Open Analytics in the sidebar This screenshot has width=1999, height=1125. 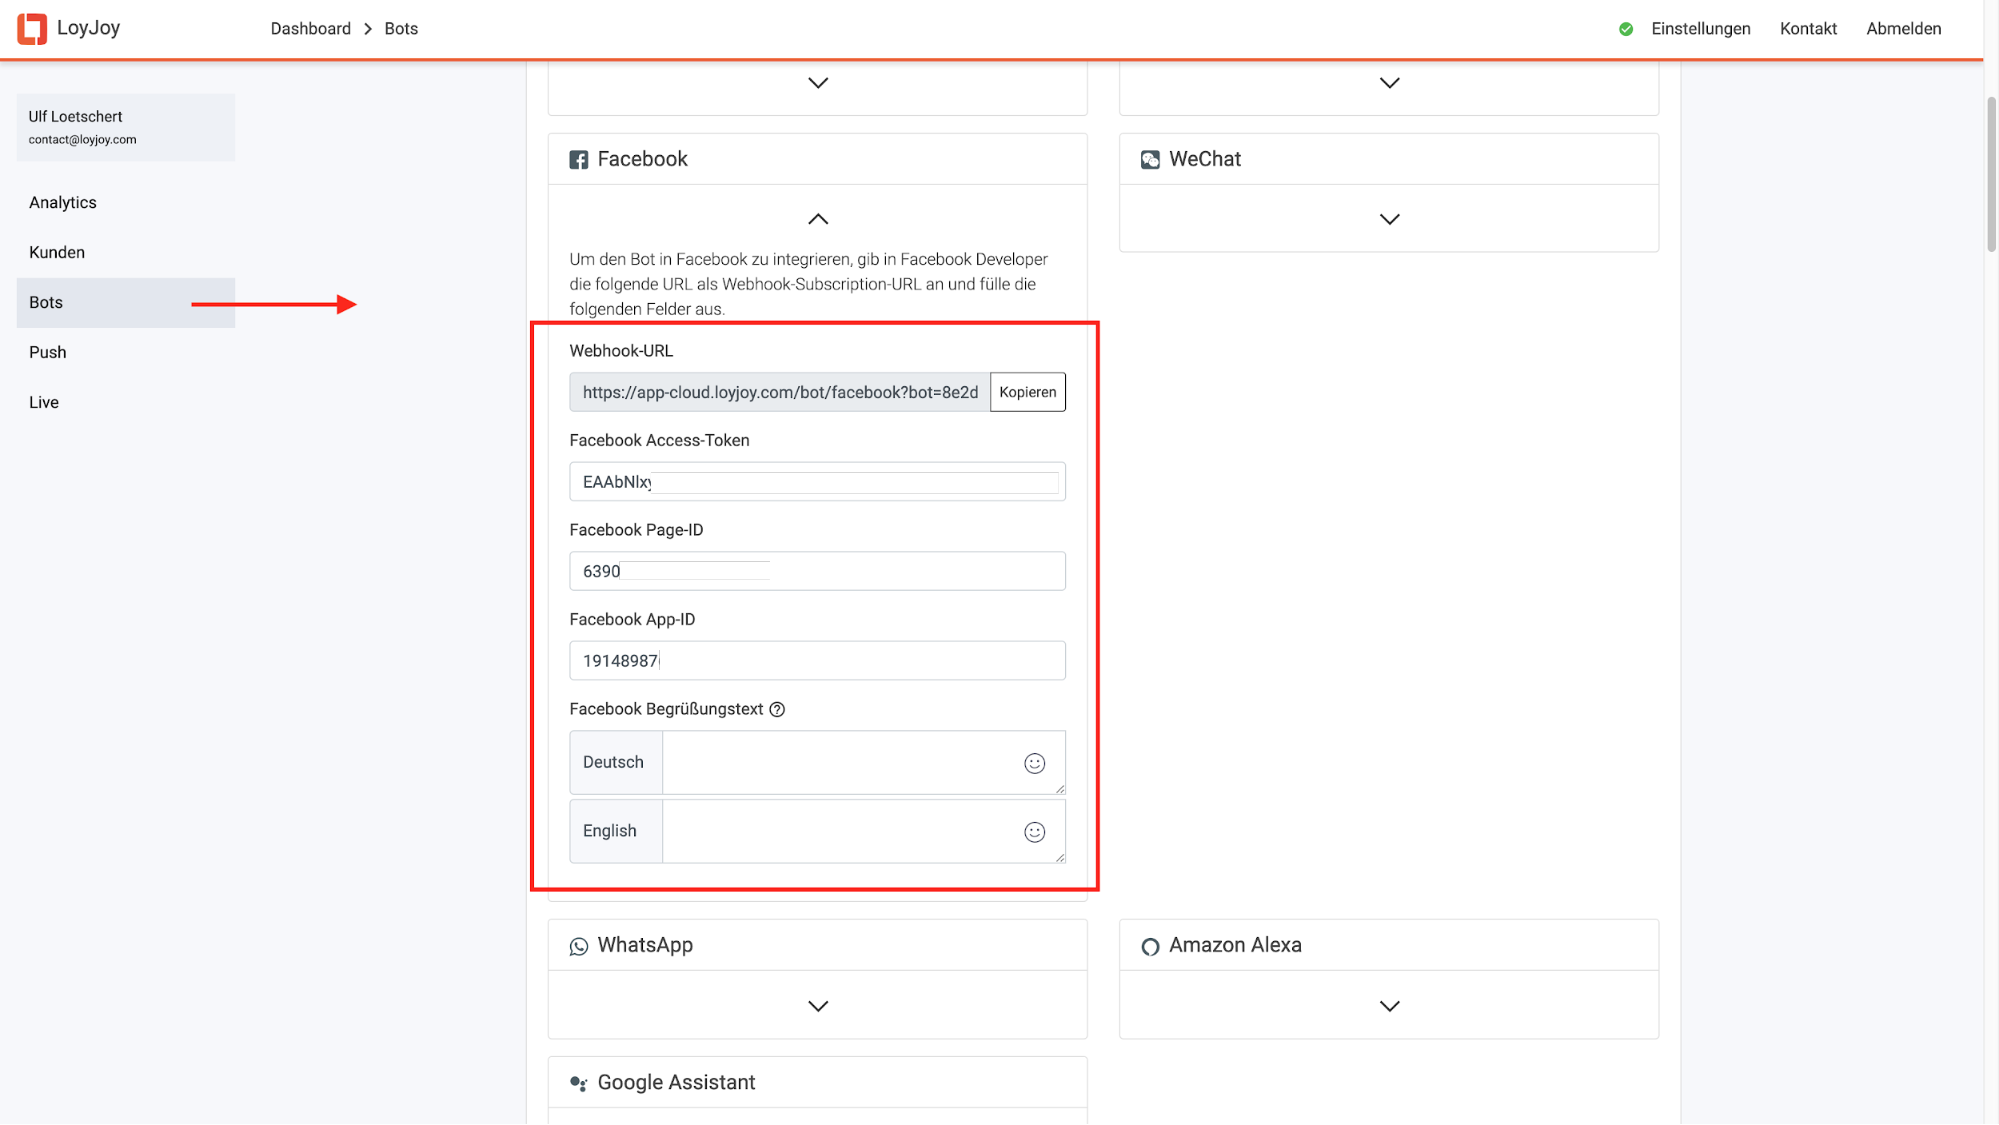(x=63, y=203)
